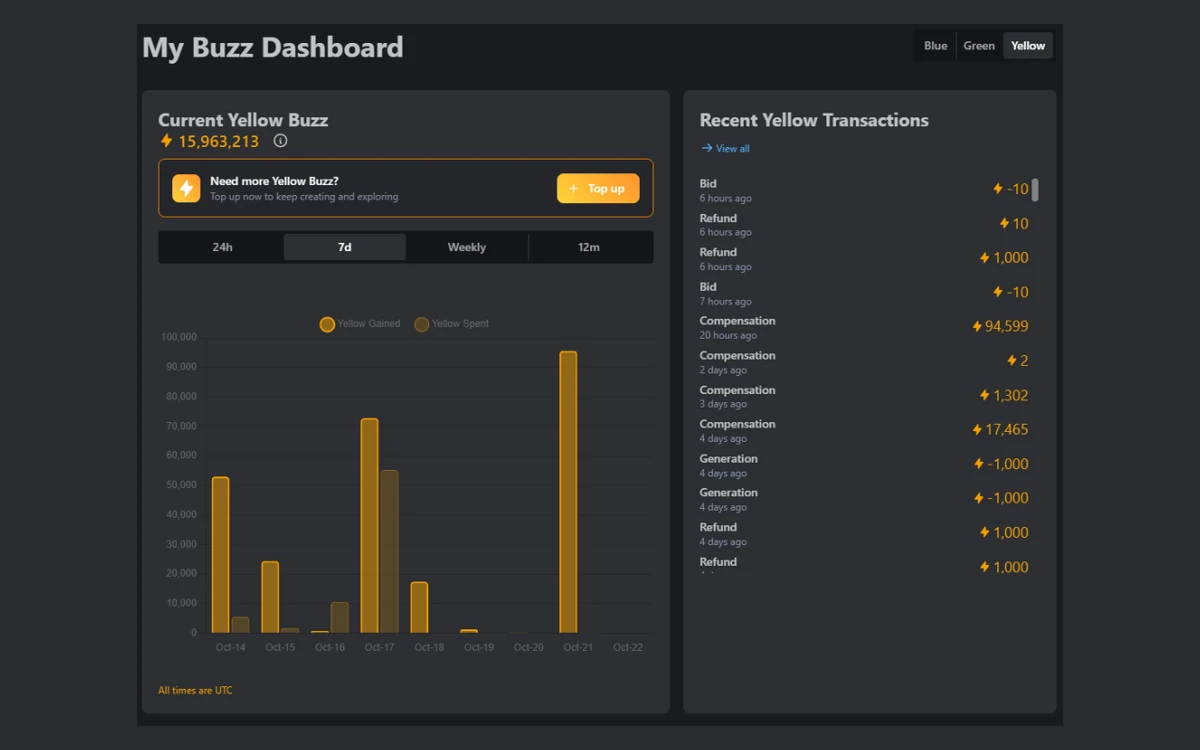Screen dimensions: 1200x750
Task: Click the Compensation transaction from 20 hours ago
Action: pos(865,327)
